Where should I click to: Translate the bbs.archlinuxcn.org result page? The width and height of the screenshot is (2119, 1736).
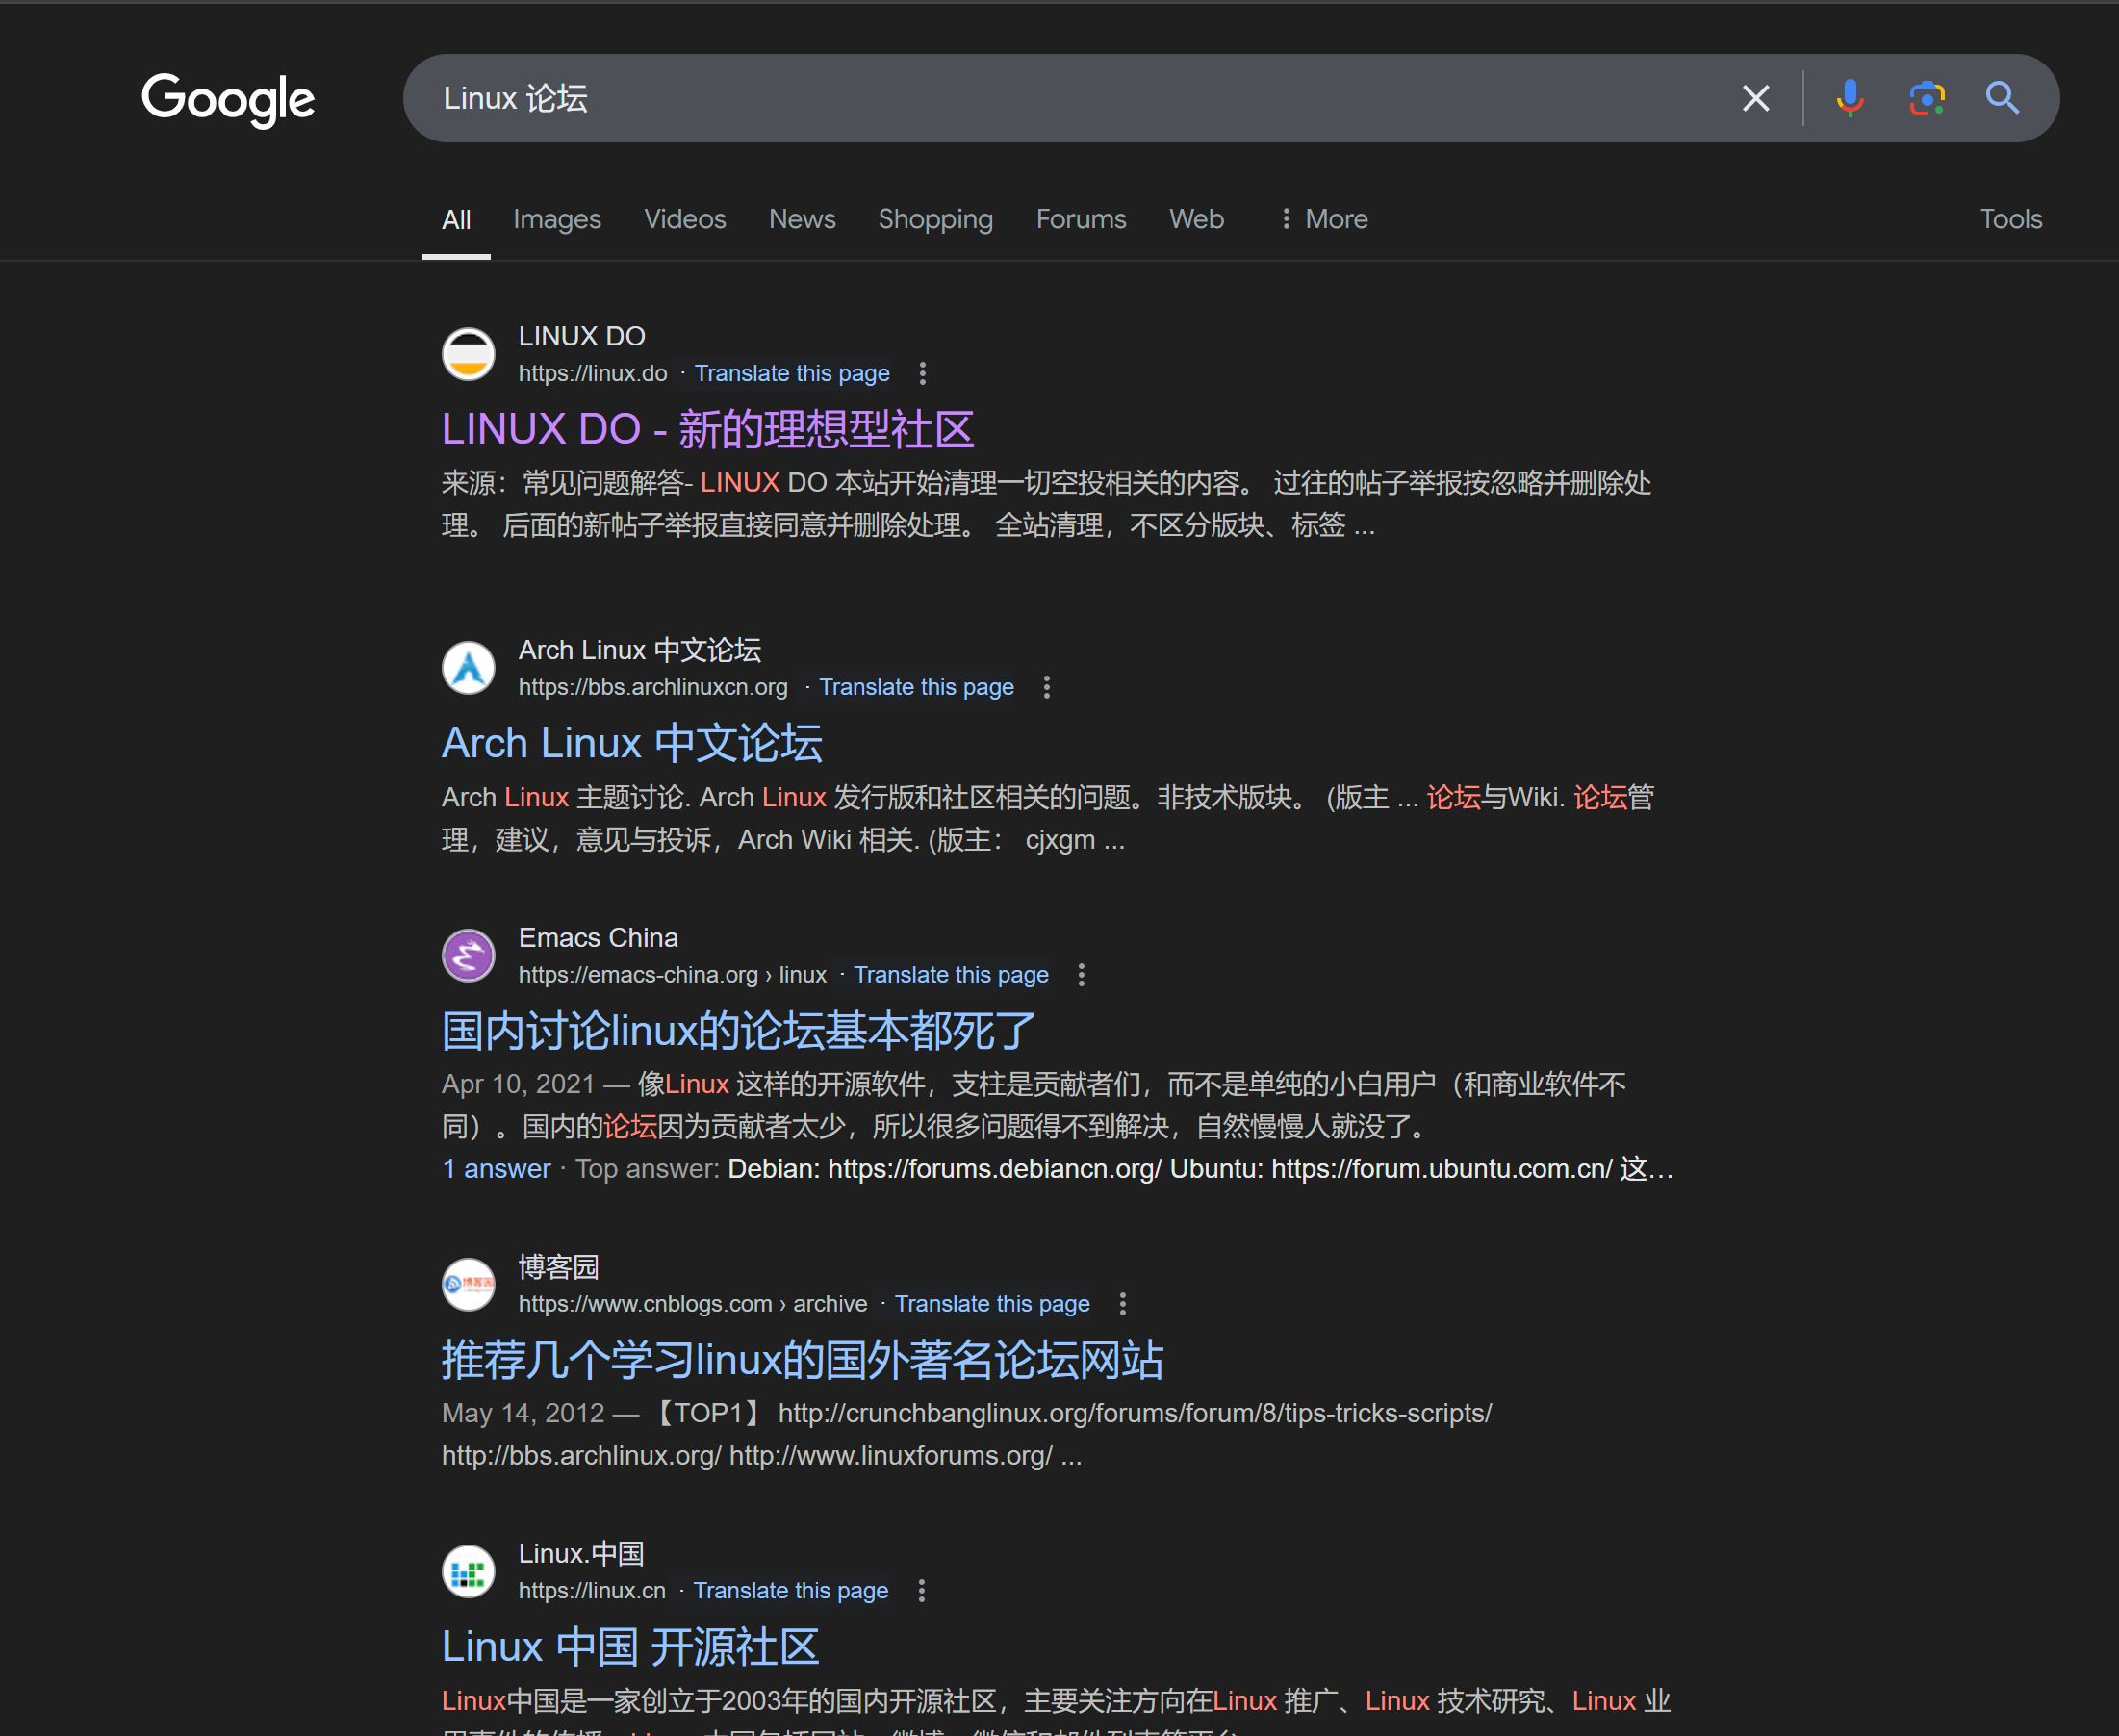click(x=916, y=688)
